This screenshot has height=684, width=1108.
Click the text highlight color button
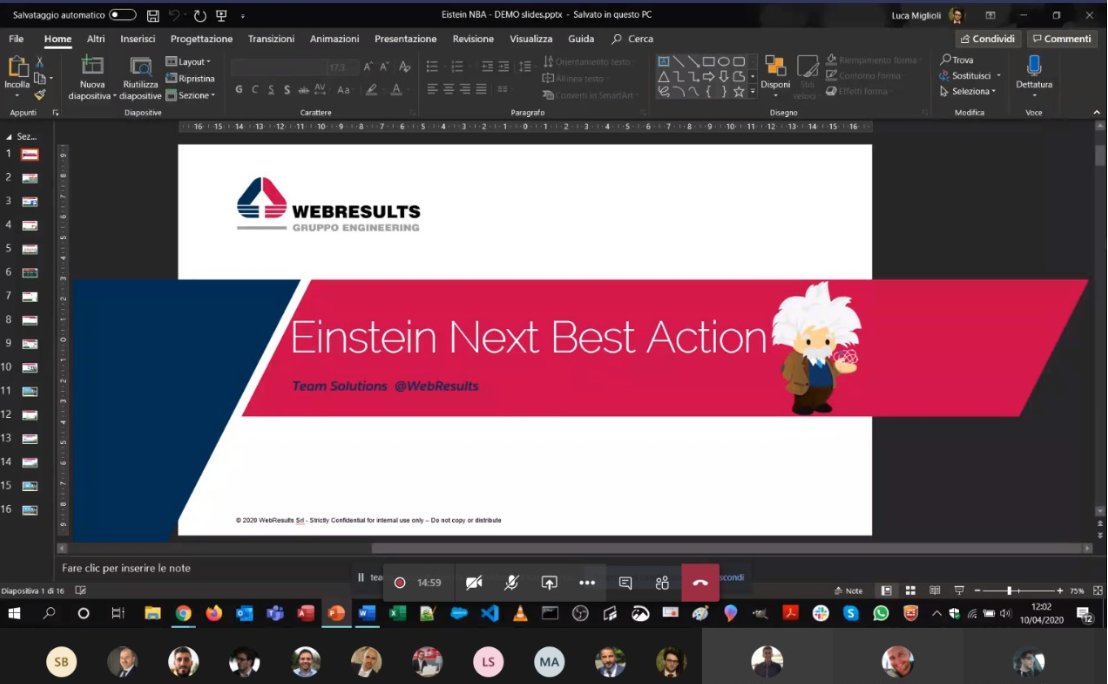(x=371, y=89)
